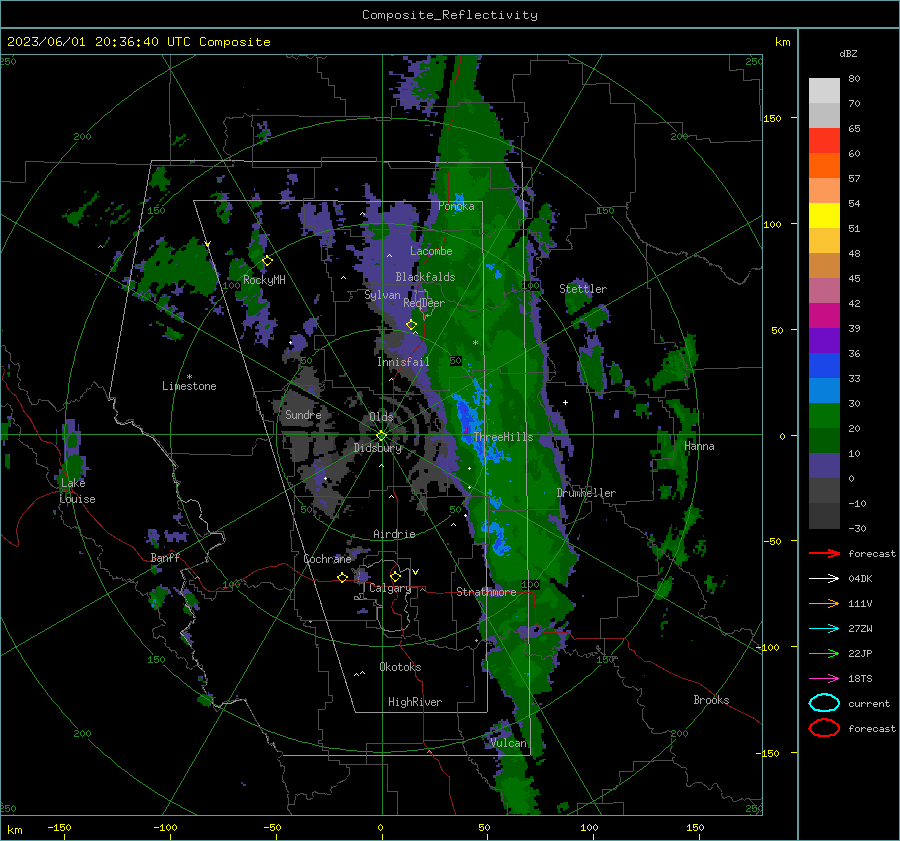Click the red forecast ellipse icon
This screenshot has width=900, height=841.
pyautogui.click(x=824, y=728)
